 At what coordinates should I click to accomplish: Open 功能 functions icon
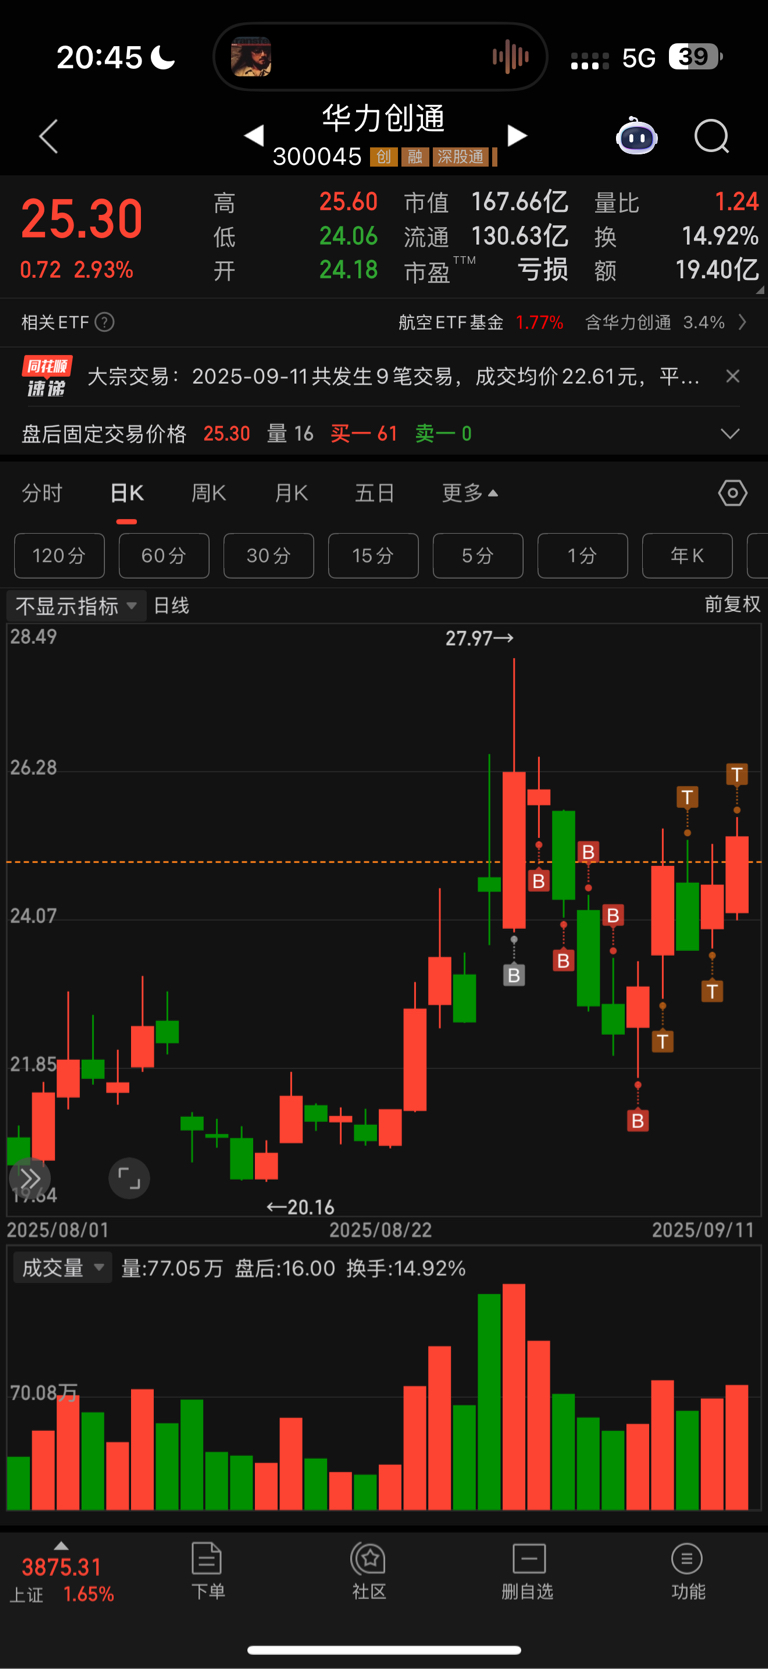tap(687, 1571)
